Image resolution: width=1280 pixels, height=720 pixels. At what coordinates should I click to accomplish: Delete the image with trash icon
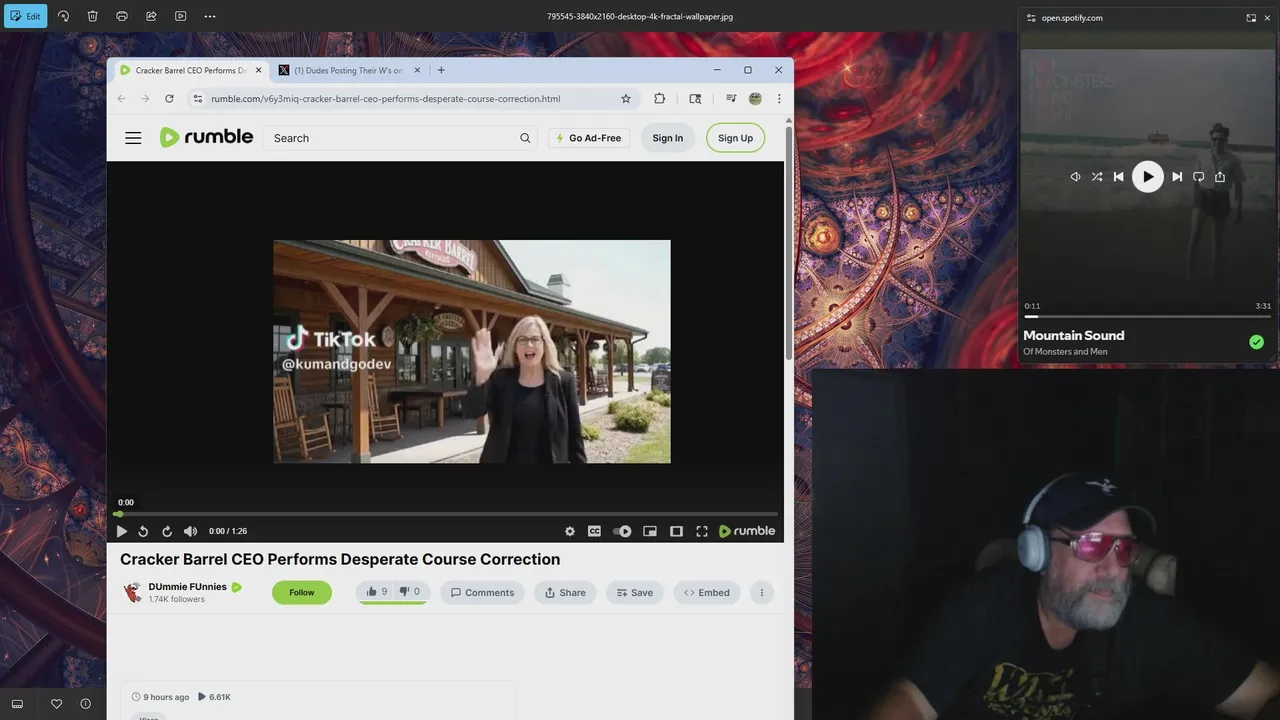pyautogui.click(x=92, y=16)
